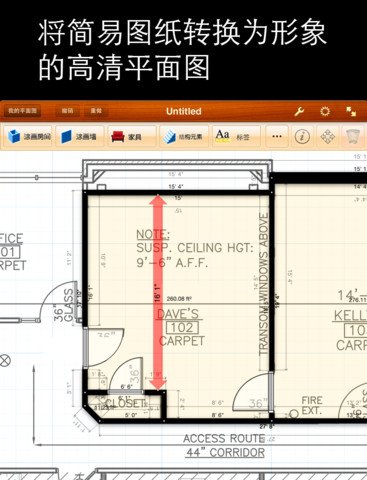Open the furniture (red sofa) library
367x480 pixels.
tap(132, 136)
